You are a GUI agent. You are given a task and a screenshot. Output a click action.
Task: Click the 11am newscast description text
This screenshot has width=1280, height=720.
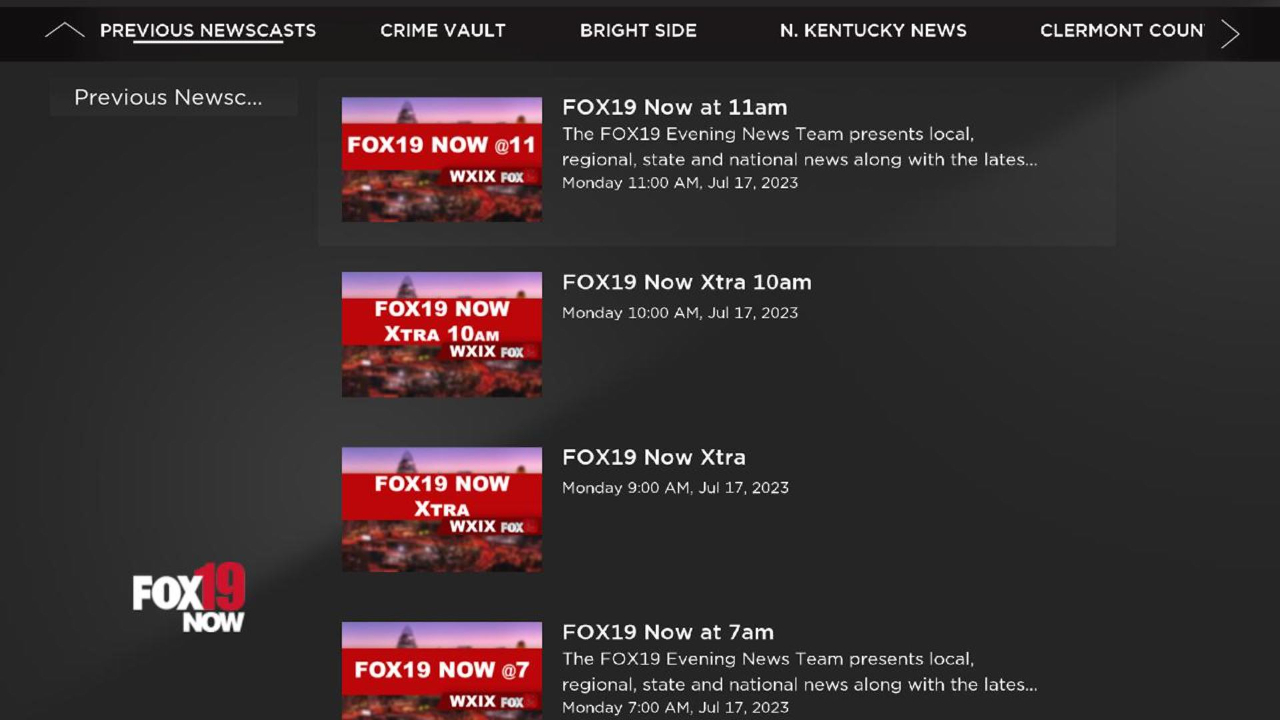pyautogui.click(x=799, y=147)
